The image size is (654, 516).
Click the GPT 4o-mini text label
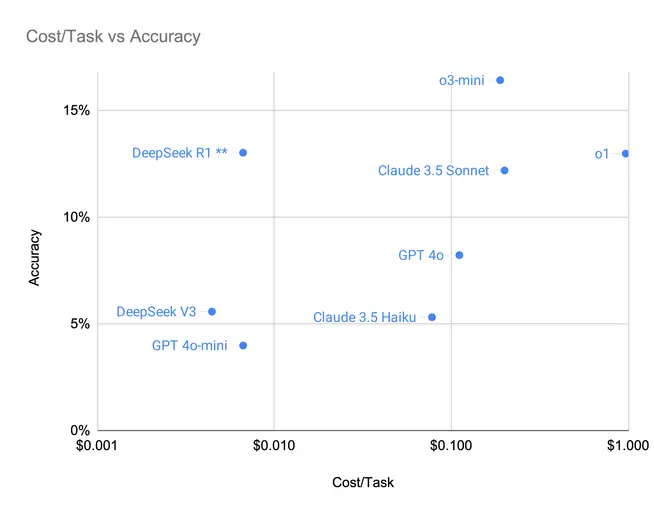coord(189,345)
